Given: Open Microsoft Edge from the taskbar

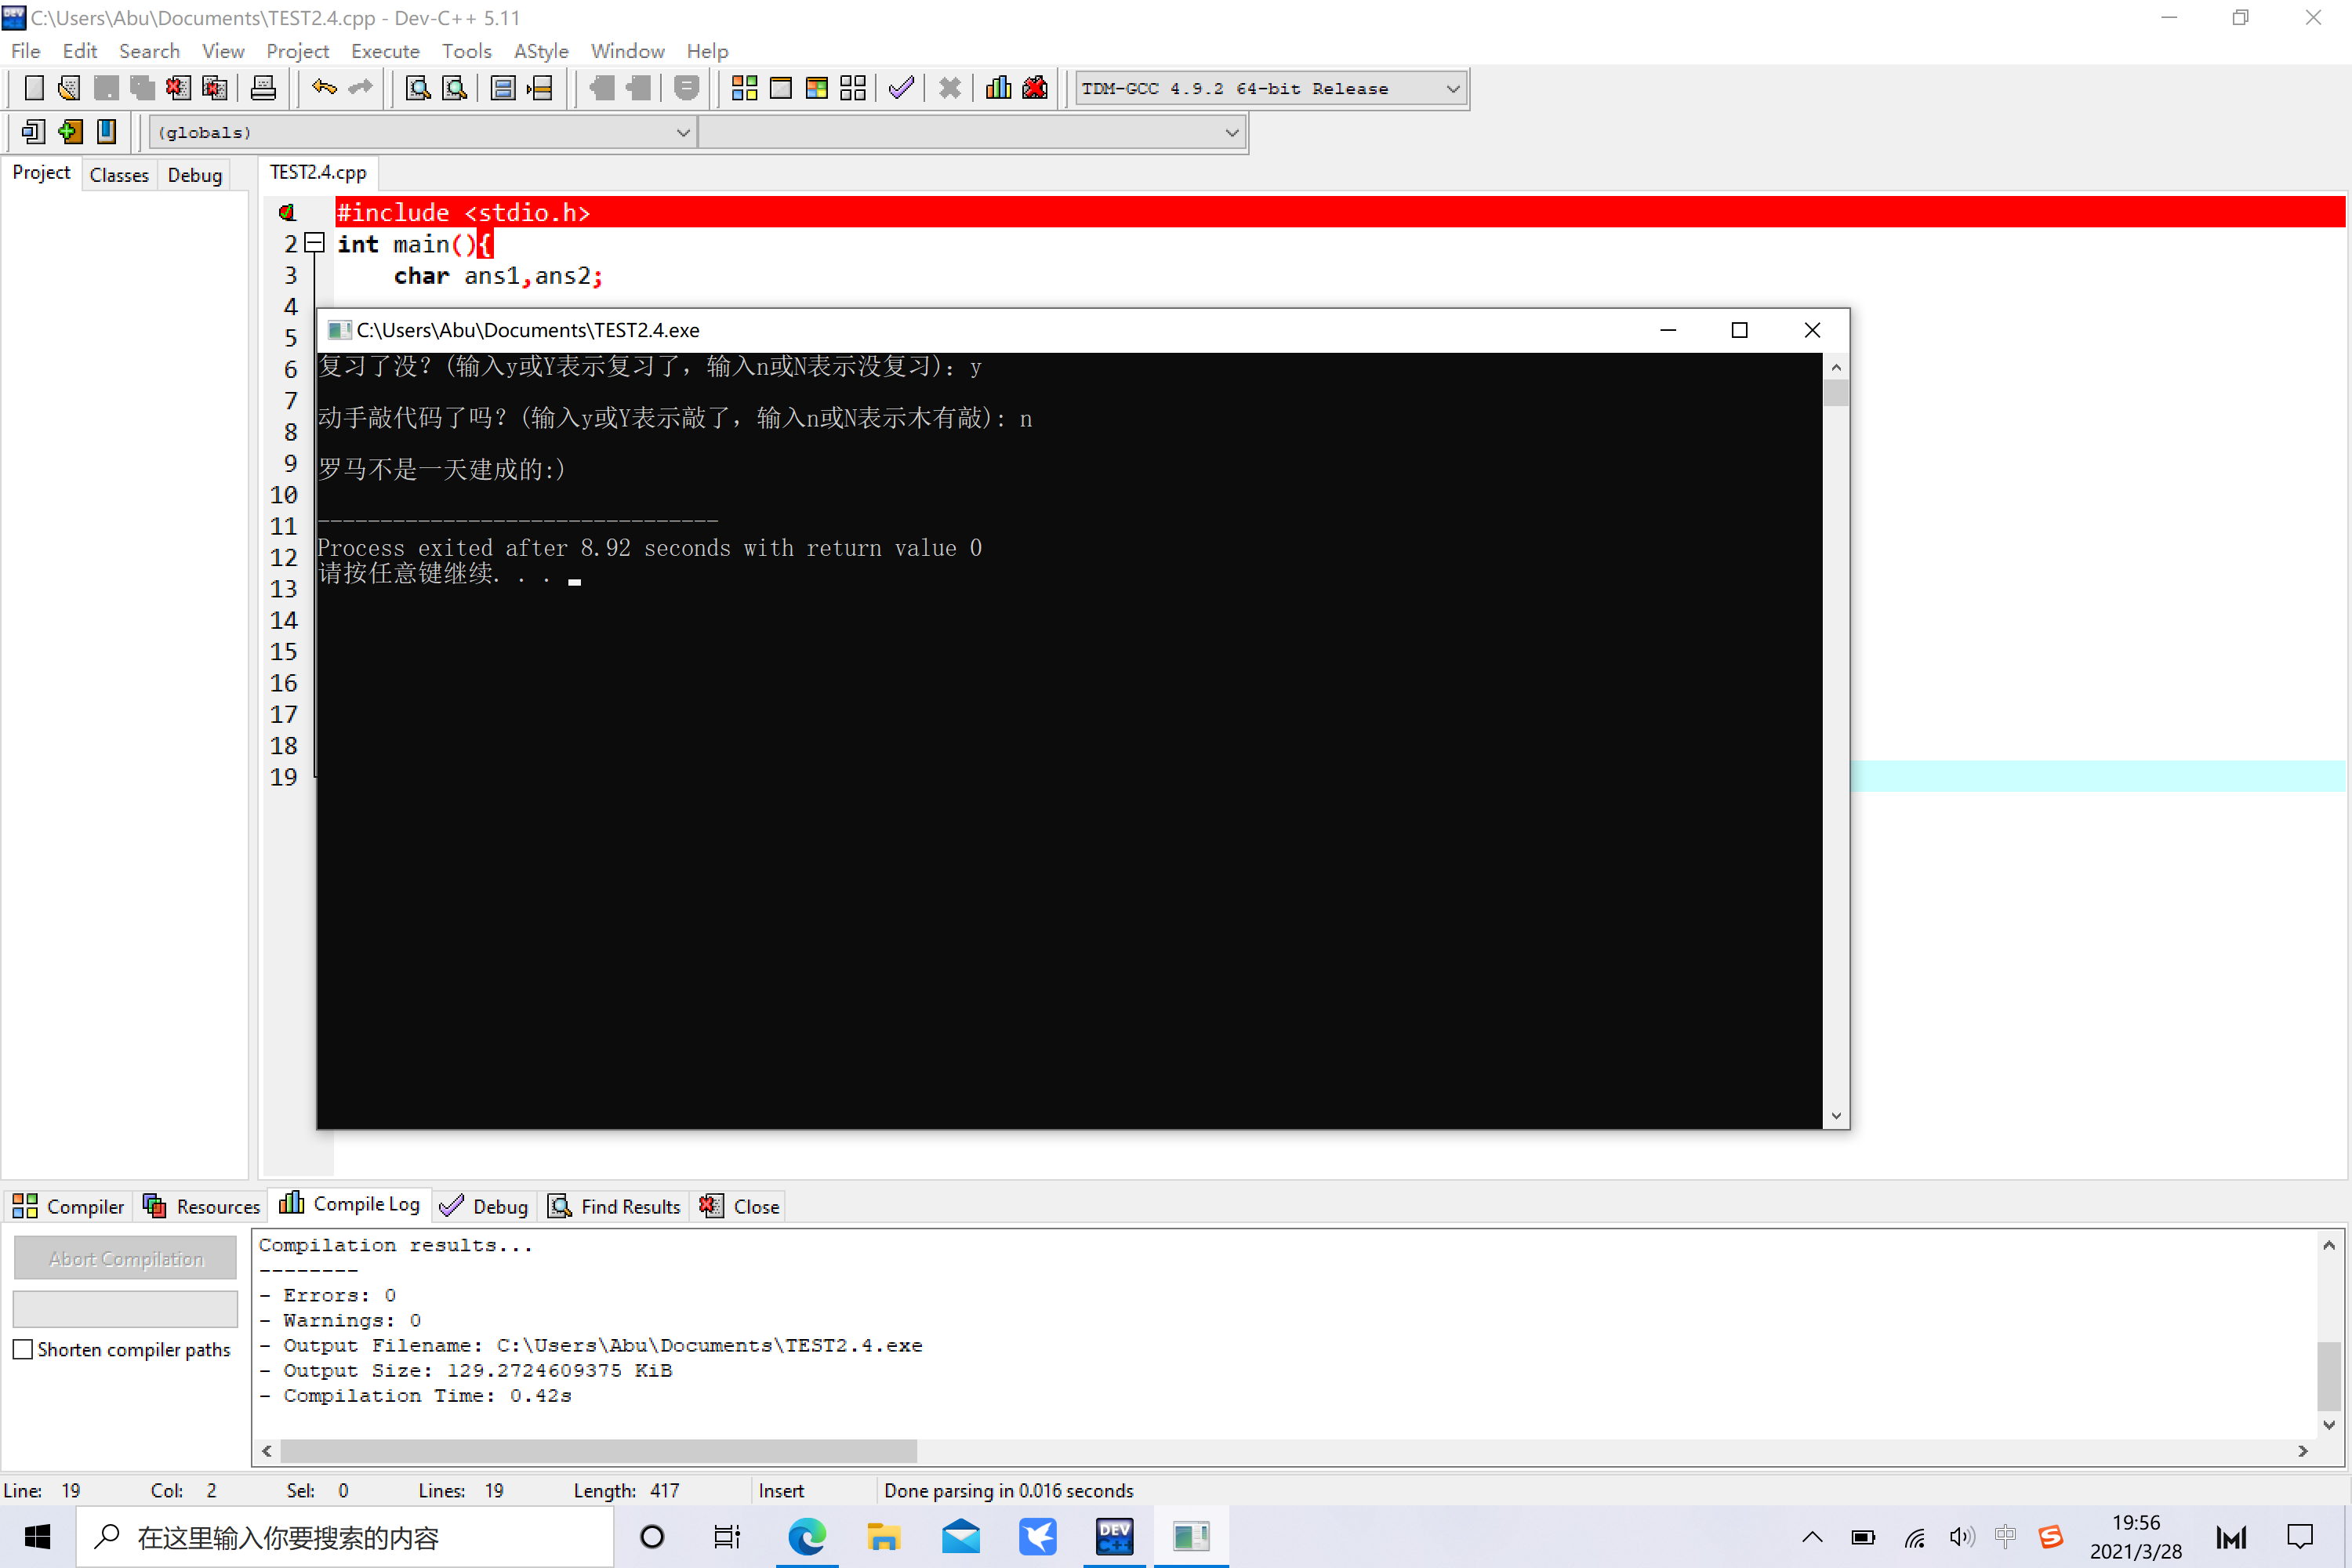Looking at the screenshot, I should pos(807,1536).
